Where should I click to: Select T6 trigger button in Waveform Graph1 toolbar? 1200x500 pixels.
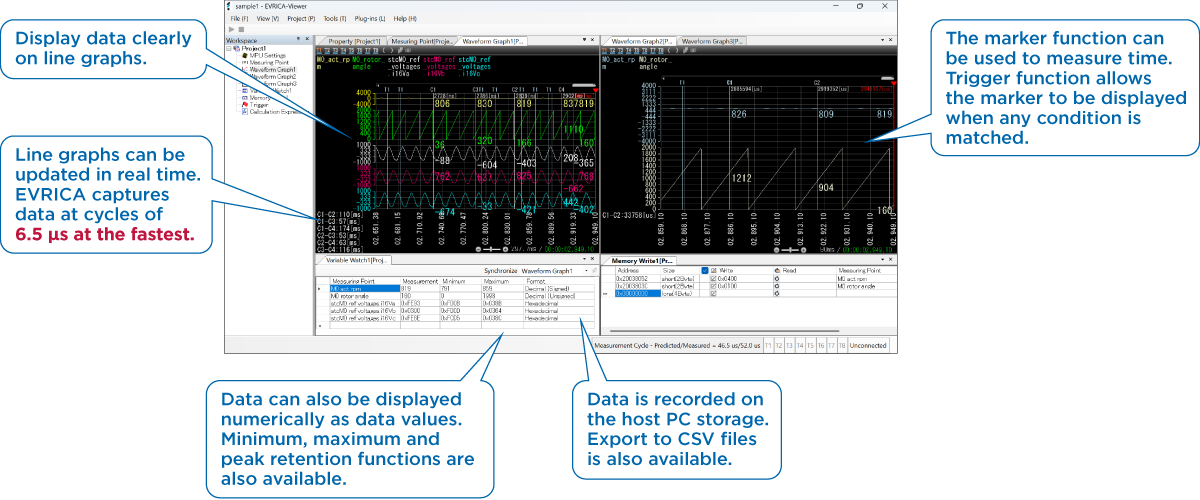click(359, 50)
